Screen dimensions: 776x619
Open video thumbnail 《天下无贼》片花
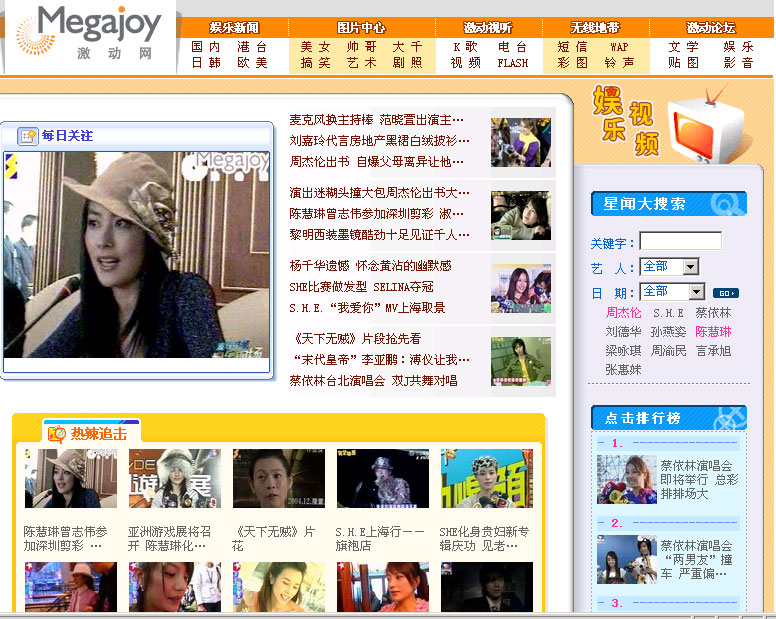click(279, 478)
